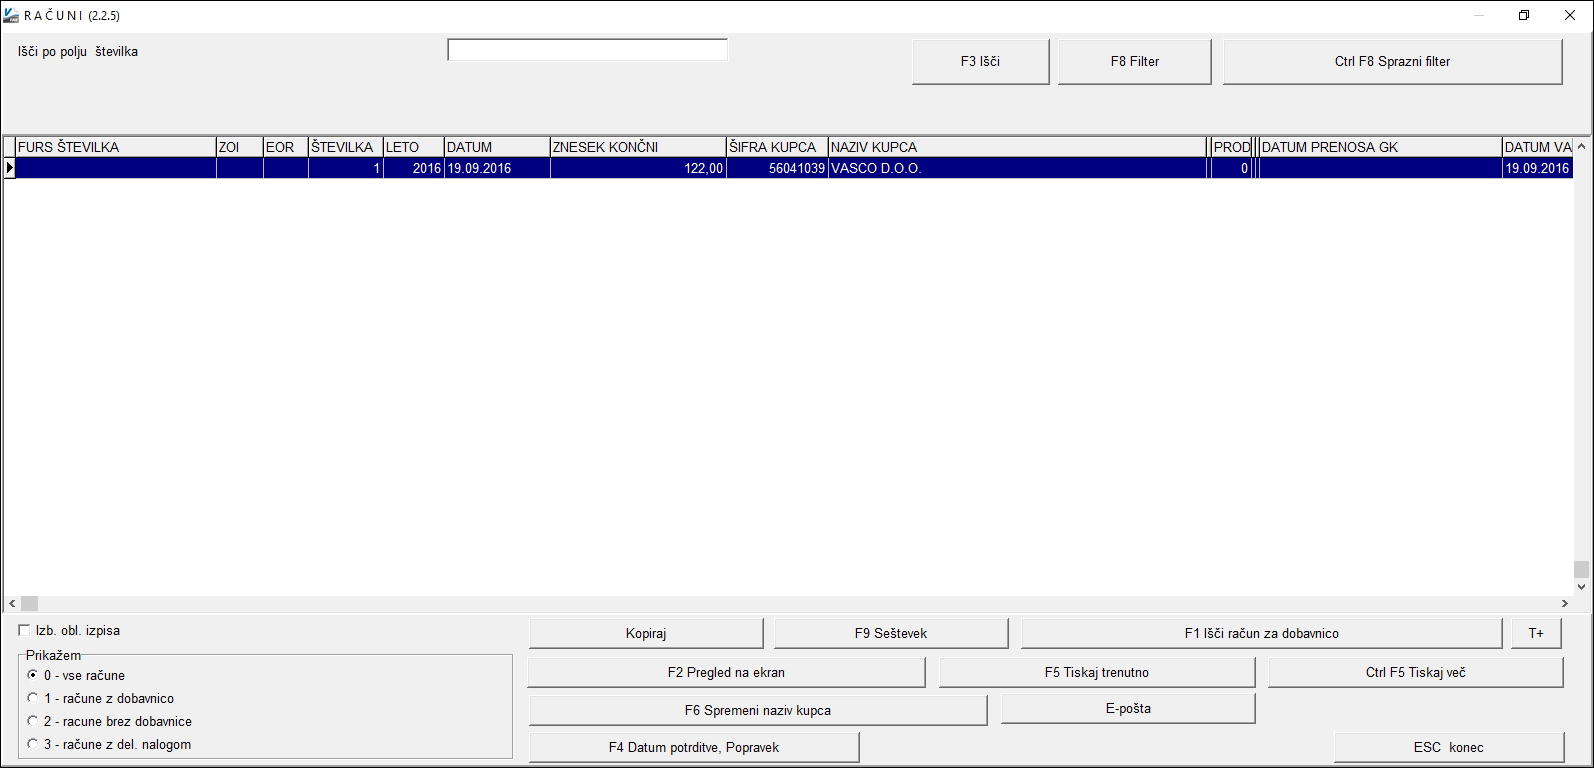Viewport: 1594px width, 768px height.
Task: Sort by the DATUM column header
Action: 496,147
